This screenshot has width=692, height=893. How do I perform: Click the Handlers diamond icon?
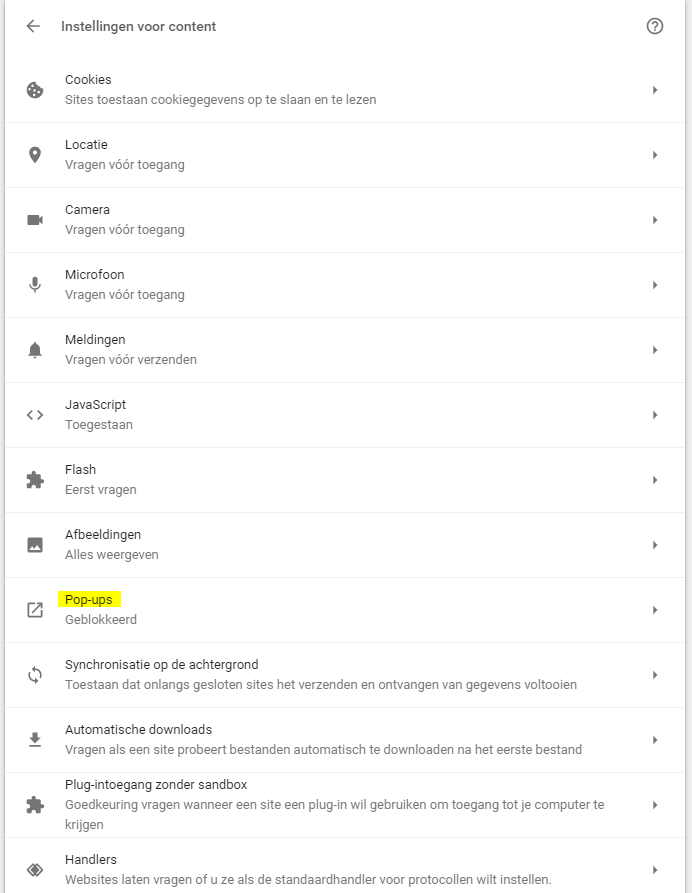point(35,870)
